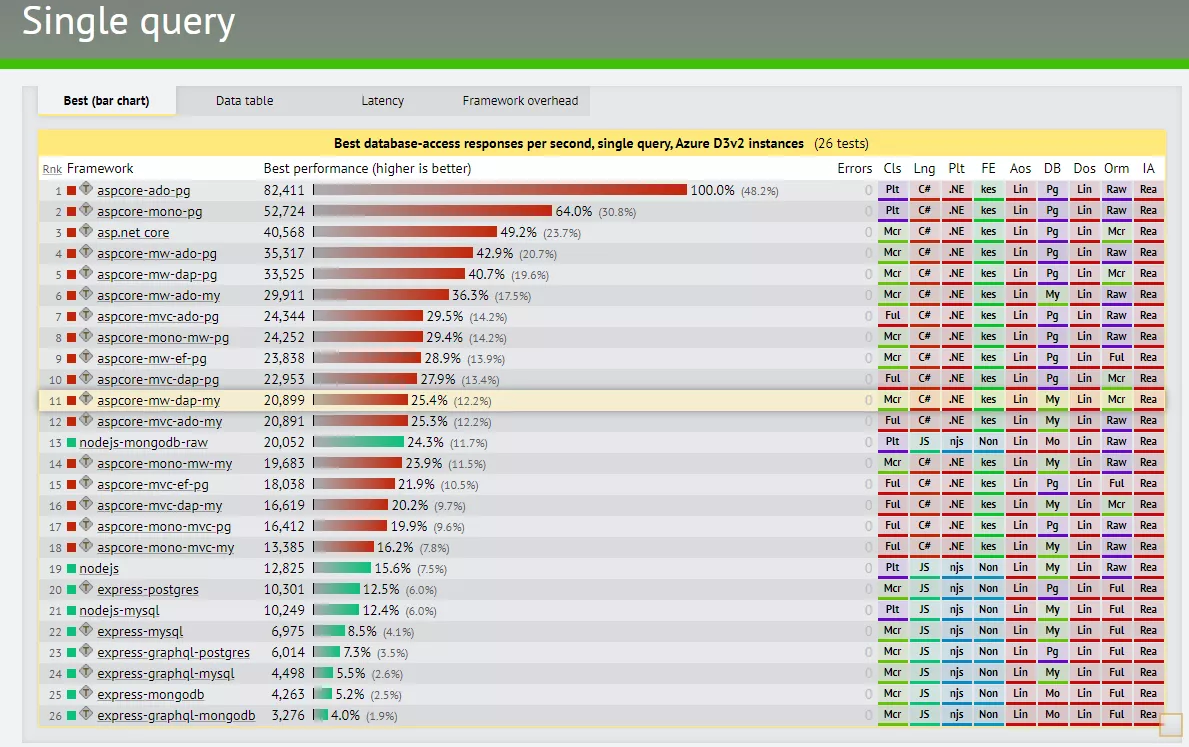Screen dimensions: 1189x747
Task: Click the icon beside aspcore-mw-ado-pg
Action: click(86, 251)
